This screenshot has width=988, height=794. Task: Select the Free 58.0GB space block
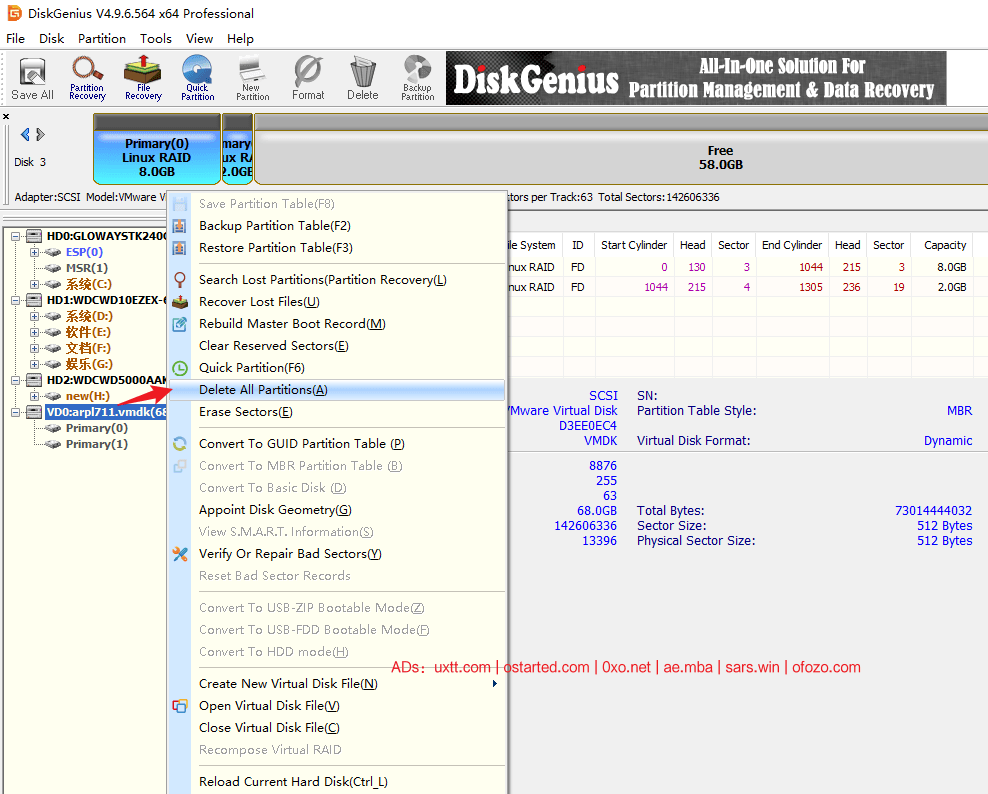coord(621,149)
